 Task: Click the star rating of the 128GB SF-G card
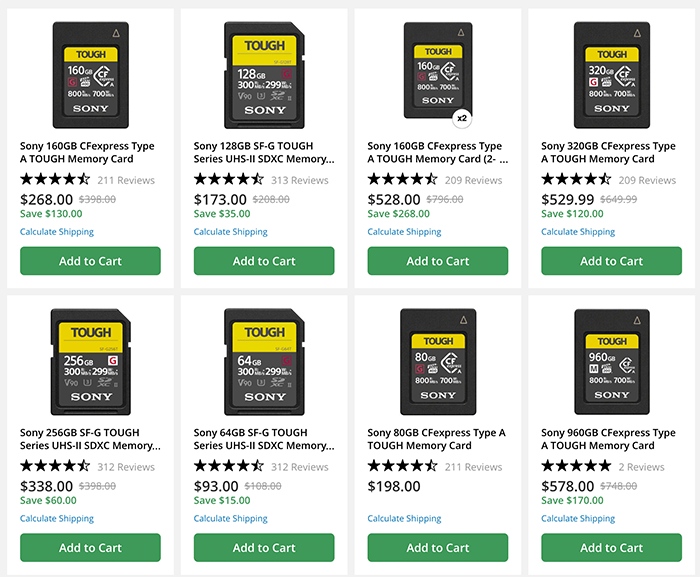point(229,180)
